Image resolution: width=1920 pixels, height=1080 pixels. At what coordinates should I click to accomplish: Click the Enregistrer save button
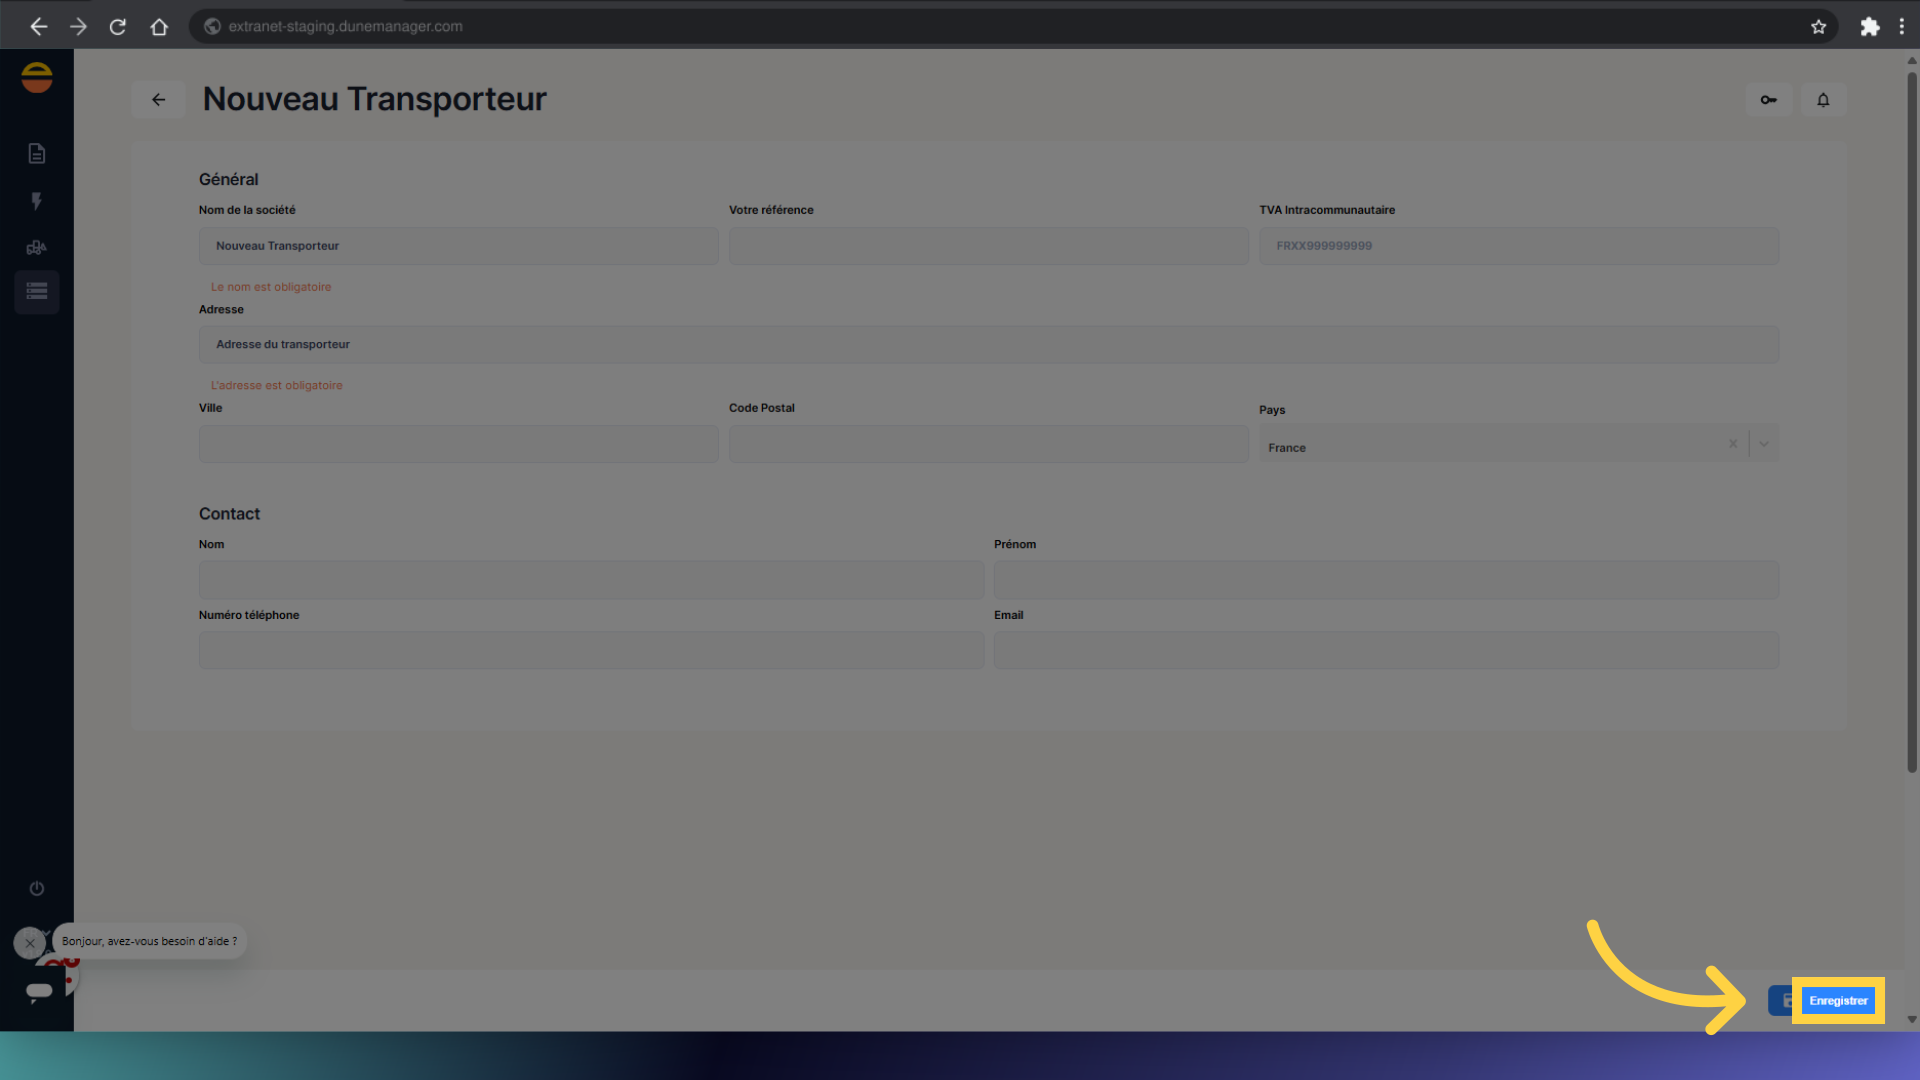tap(1837, 1001)
